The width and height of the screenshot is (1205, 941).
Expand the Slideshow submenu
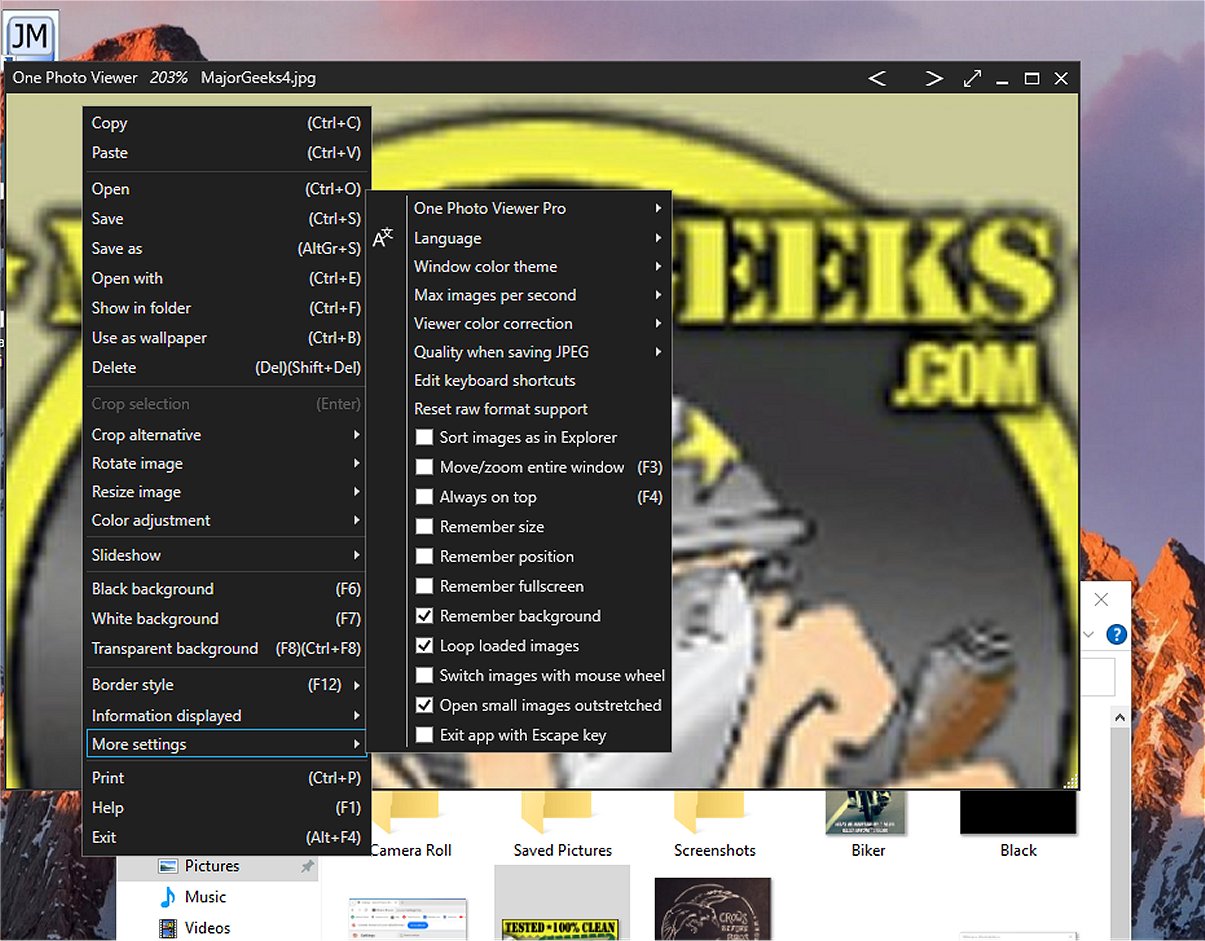pyautogui.click(x=226, y=555)
